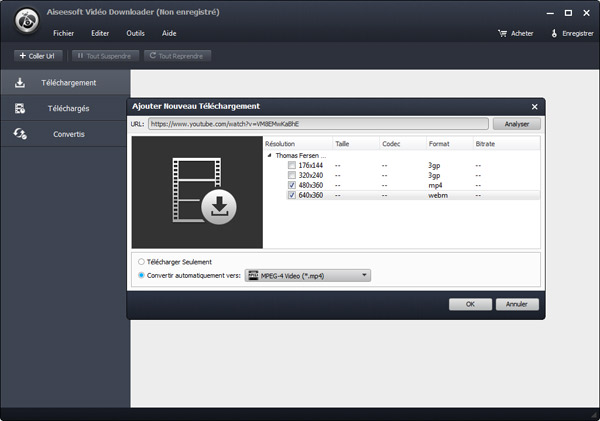The height and width of the screenshot is (421, 600).
Task: Minimize the Aiseesoft window
Action: [x=550, y=13]
